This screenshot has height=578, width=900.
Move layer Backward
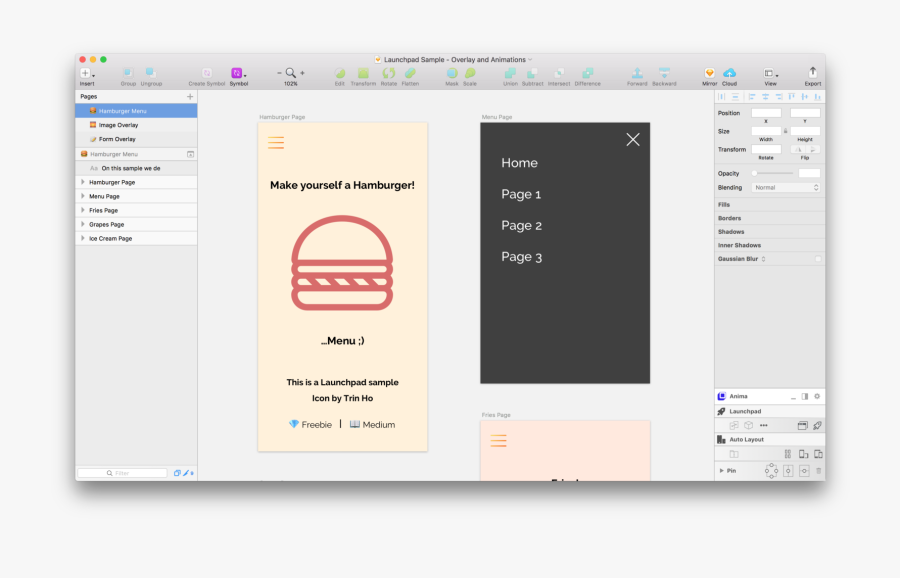point(664,73)
